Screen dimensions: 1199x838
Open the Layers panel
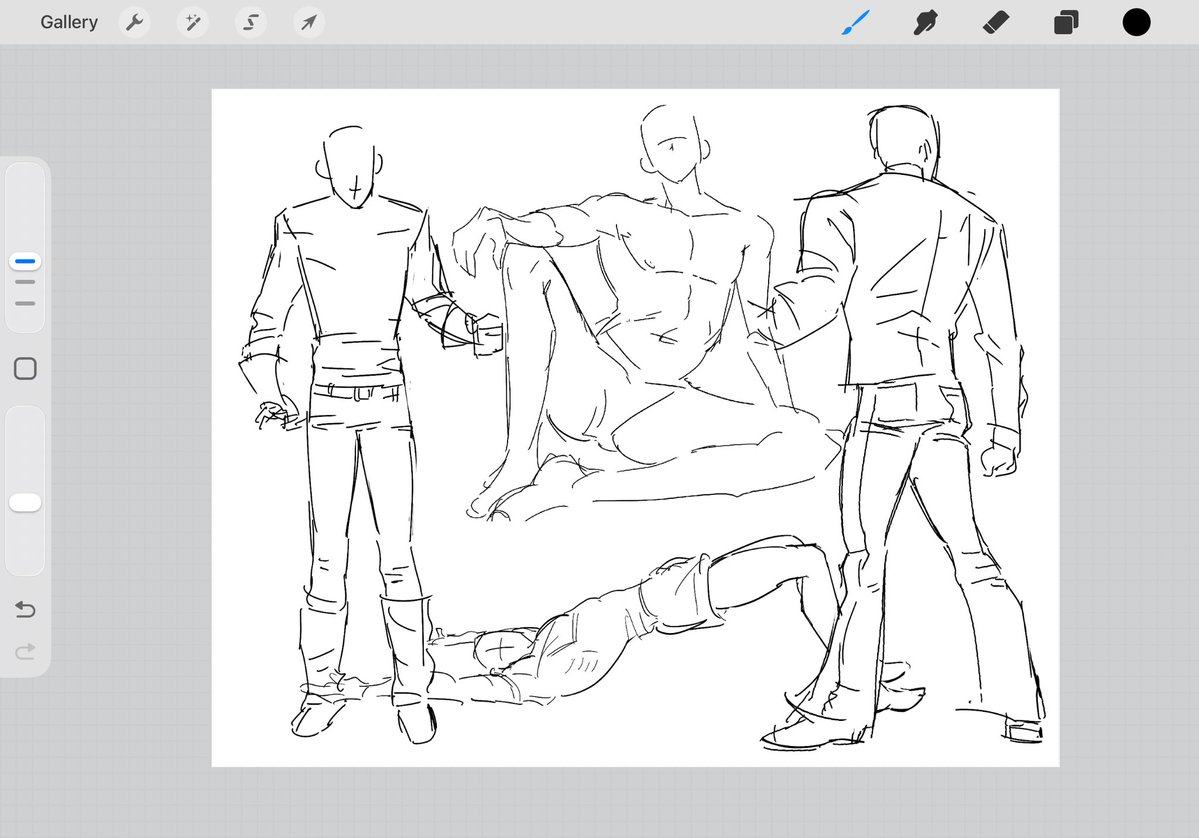click(1066, 22)
